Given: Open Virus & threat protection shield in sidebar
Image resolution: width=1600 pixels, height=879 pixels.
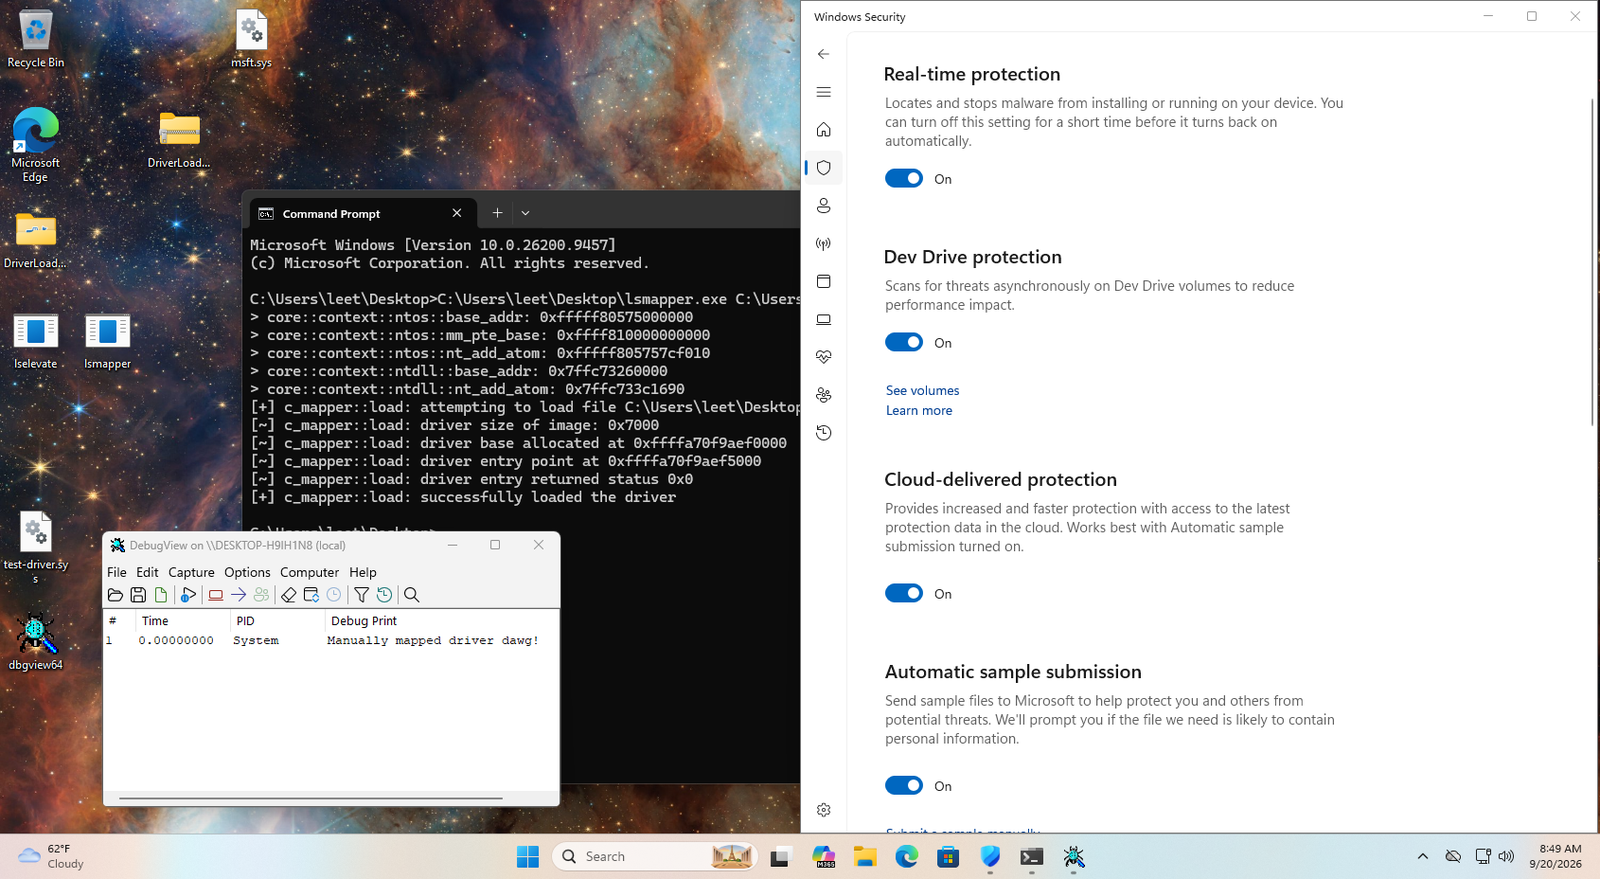Looking at the screenshot, I should pos(824,168).
